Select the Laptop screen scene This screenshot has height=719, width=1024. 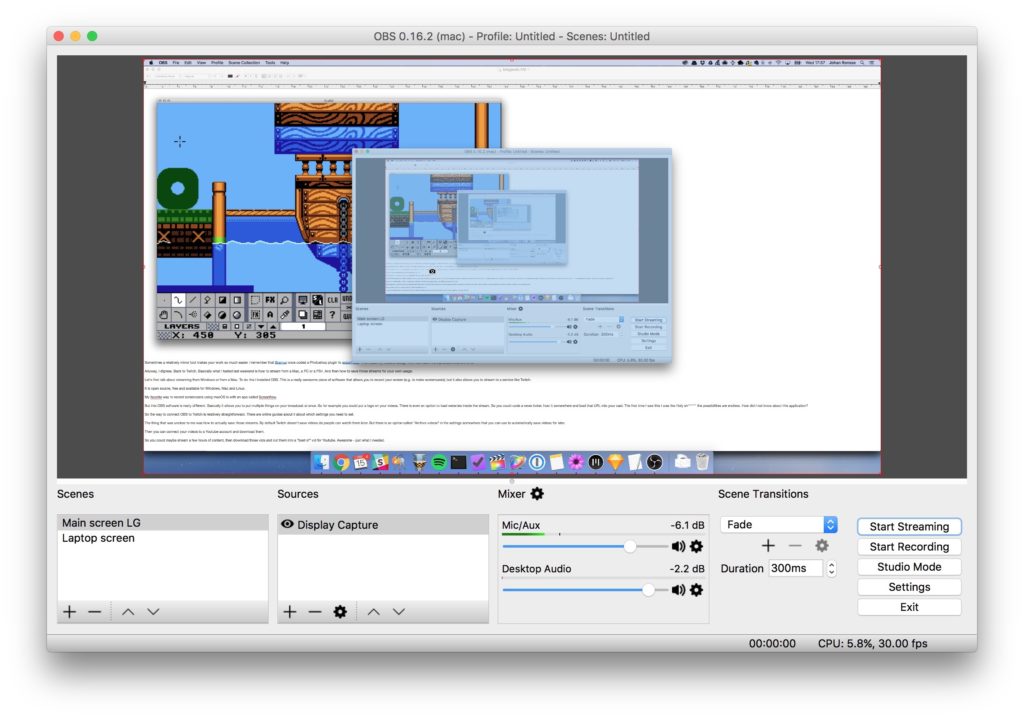click(x=163, y=538)
